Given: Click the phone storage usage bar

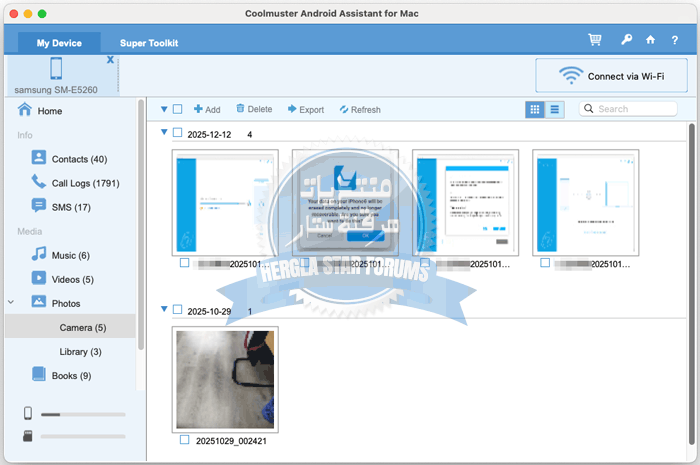Looking at the screenshot, I should coord(82,414).
